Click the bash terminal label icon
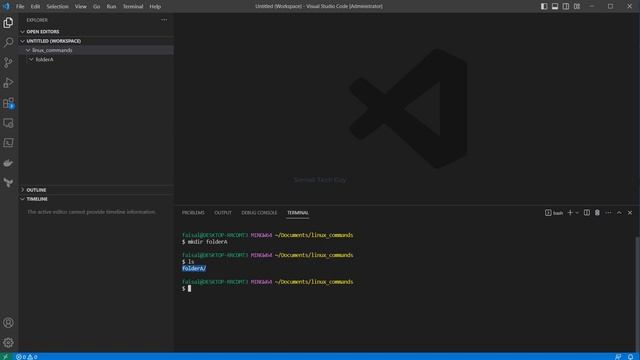640x360 pixels. click(554, 213)
